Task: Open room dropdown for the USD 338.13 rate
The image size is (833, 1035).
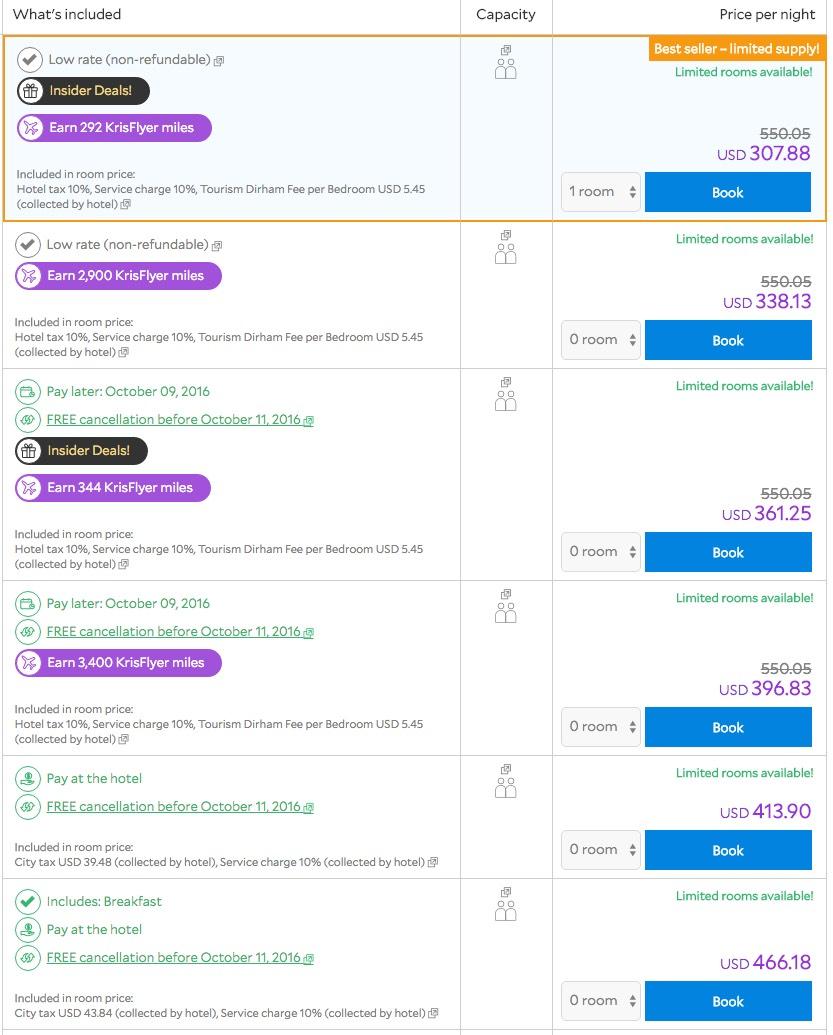Action: click(x=601, y=340)
